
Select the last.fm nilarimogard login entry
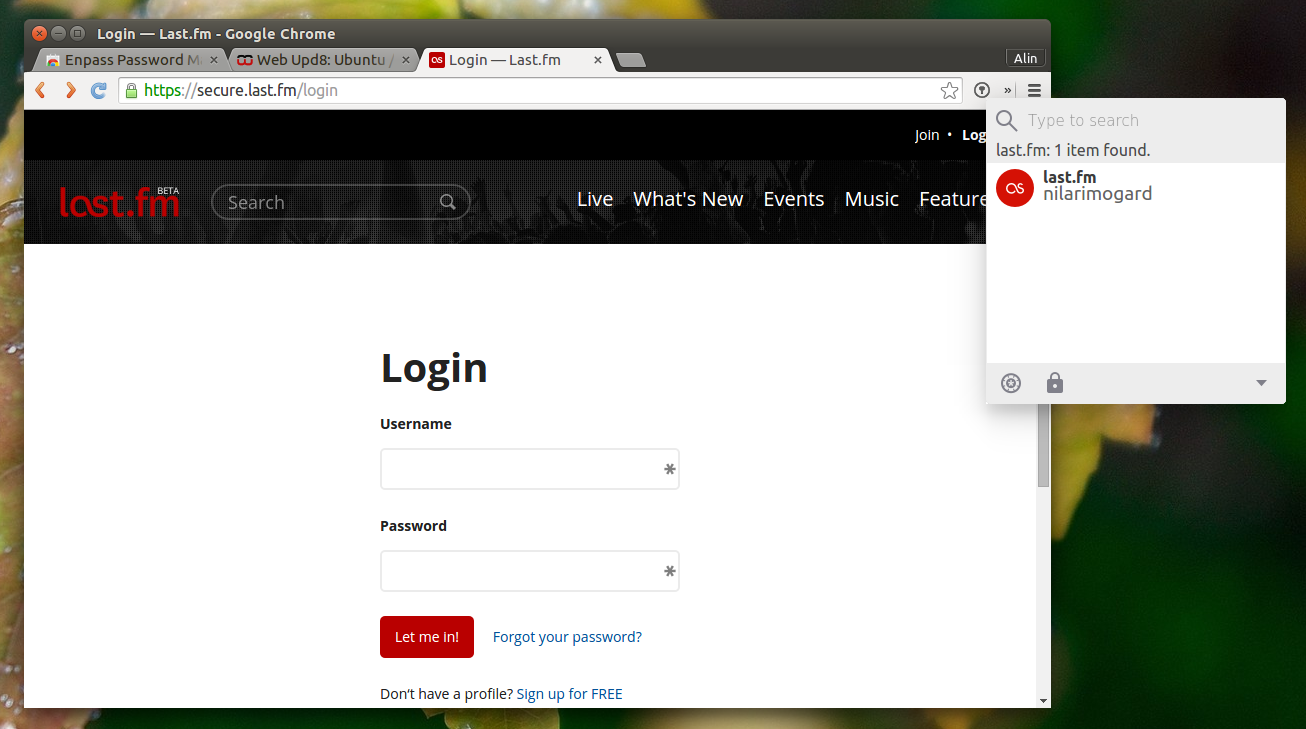1136,187
